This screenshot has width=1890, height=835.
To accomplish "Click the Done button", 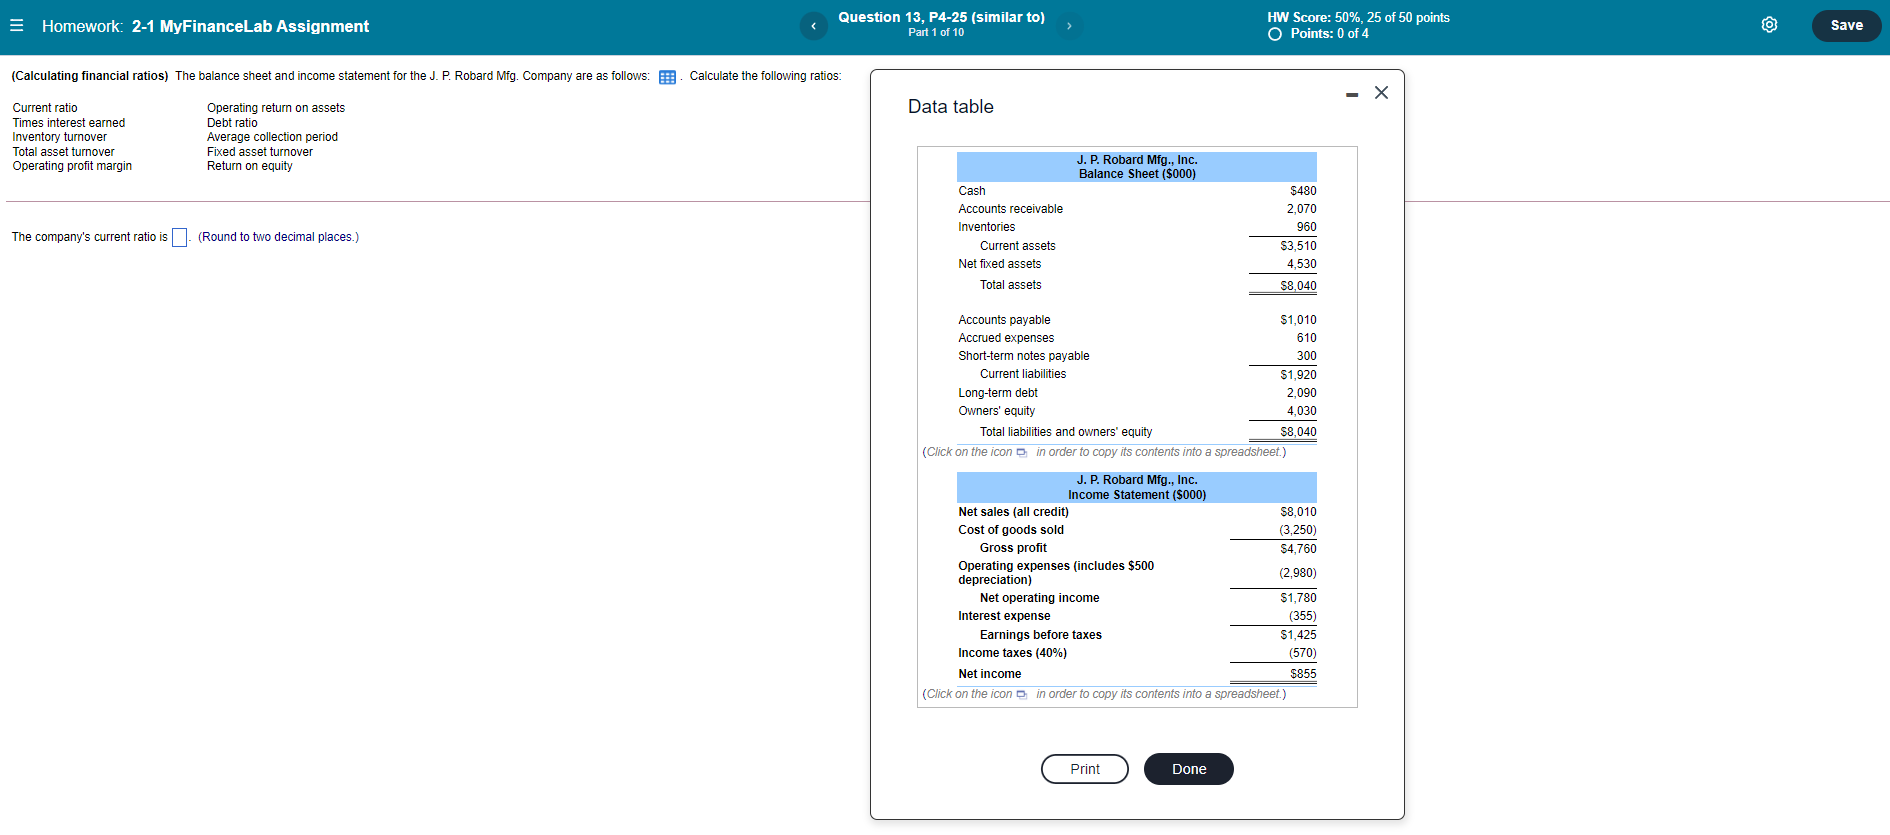I will coord(1189,769).
